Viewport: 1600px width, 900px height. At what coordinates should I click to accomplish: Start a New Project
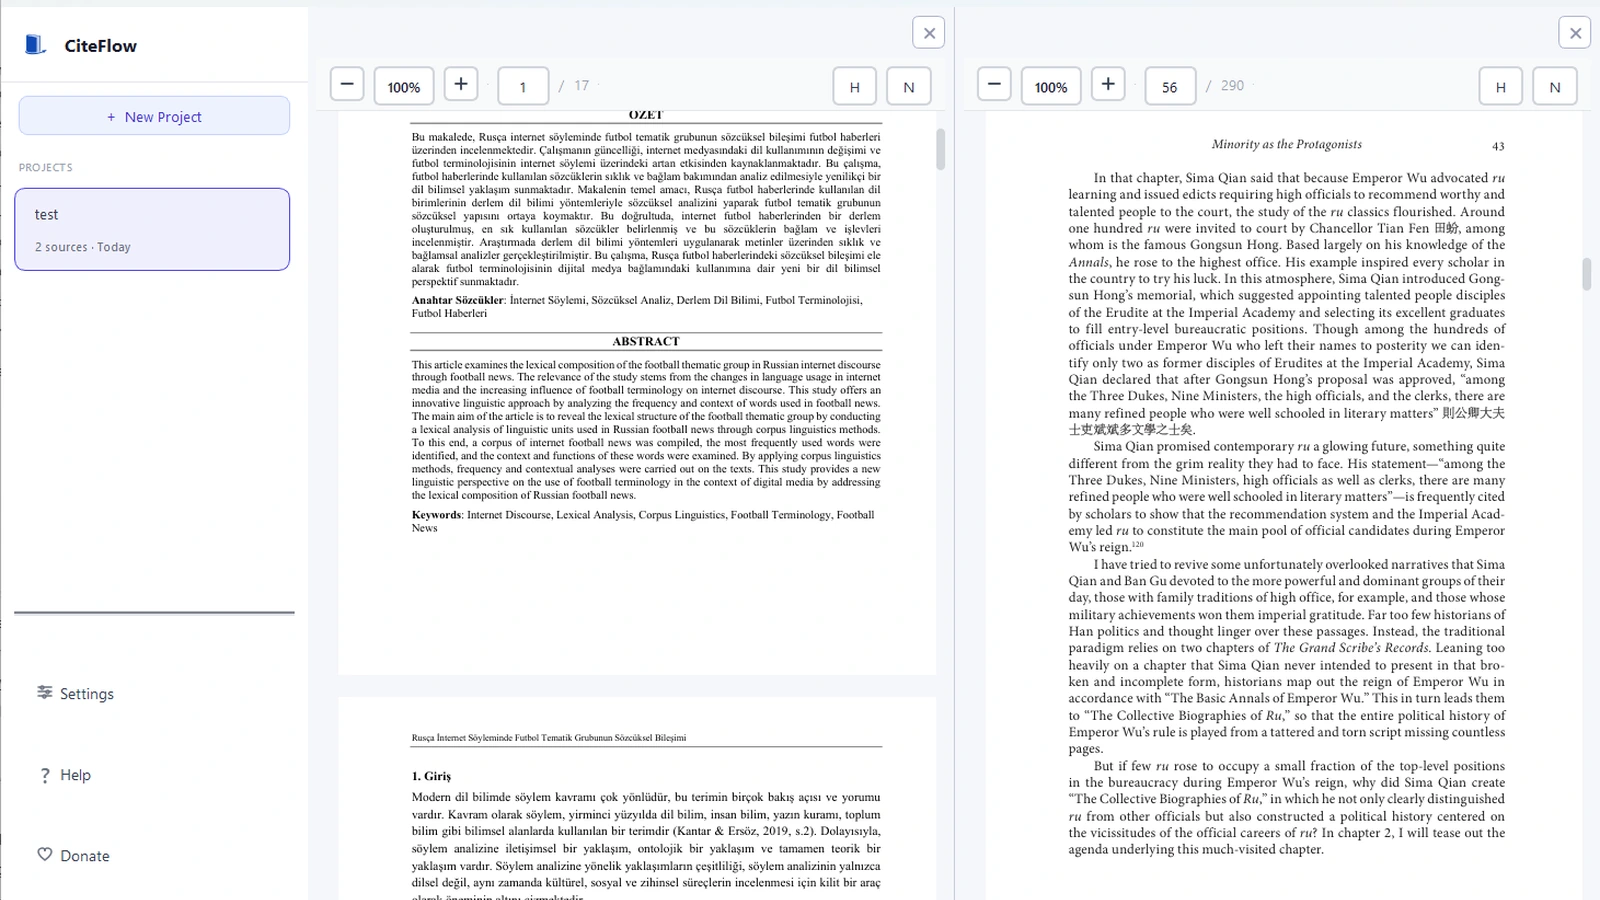coord(154,115)
